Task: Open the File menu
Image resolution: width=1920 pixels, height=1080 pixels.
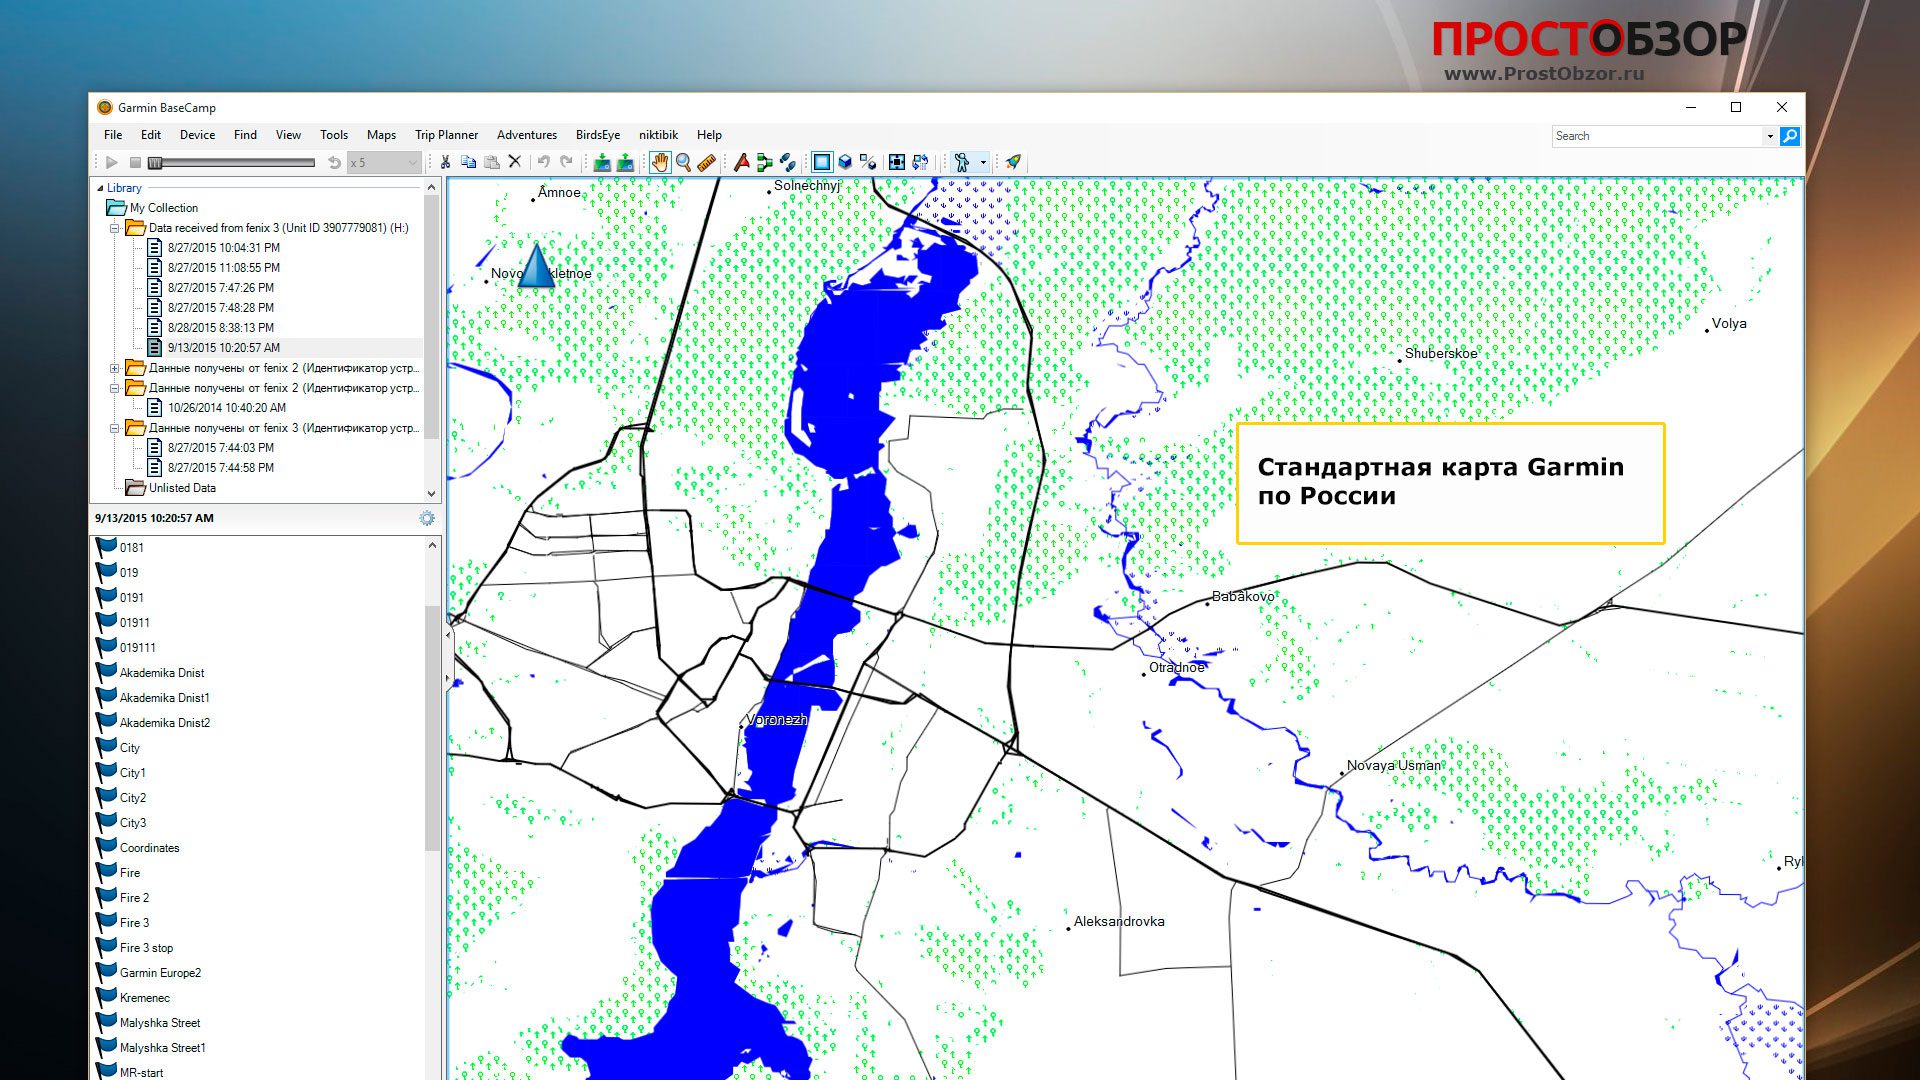Action: [x=113, y=135]
